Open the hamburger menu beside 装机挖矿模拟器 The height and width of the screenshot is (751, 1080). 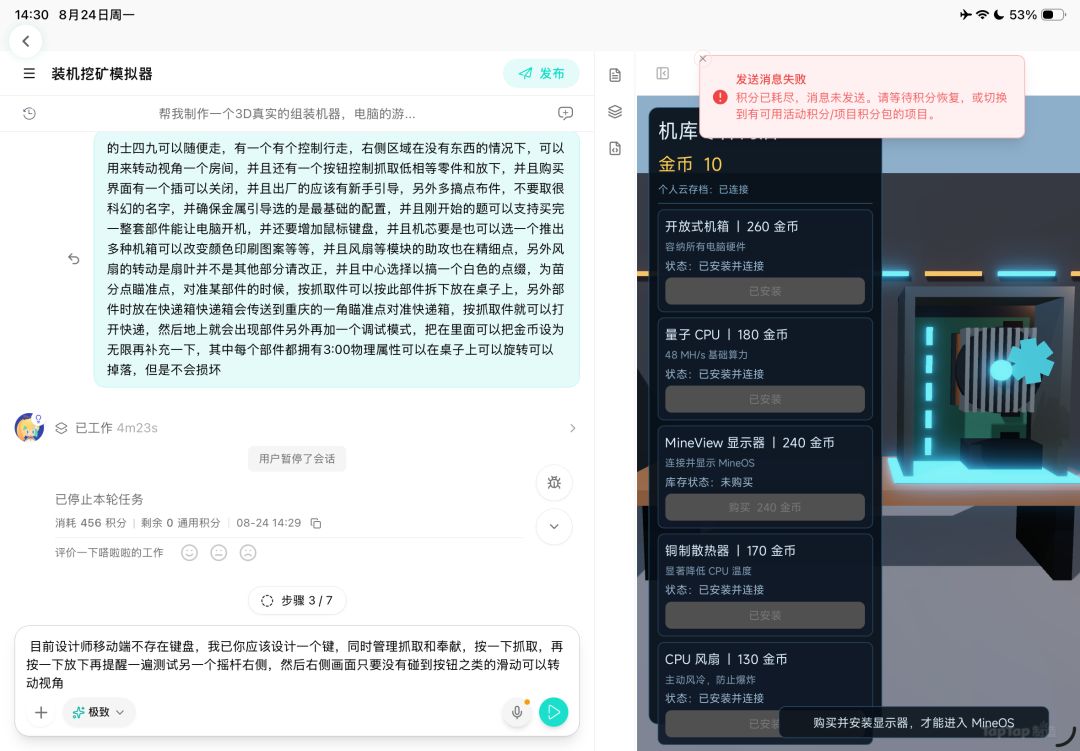pyautogui.click(x=29, y=73)
